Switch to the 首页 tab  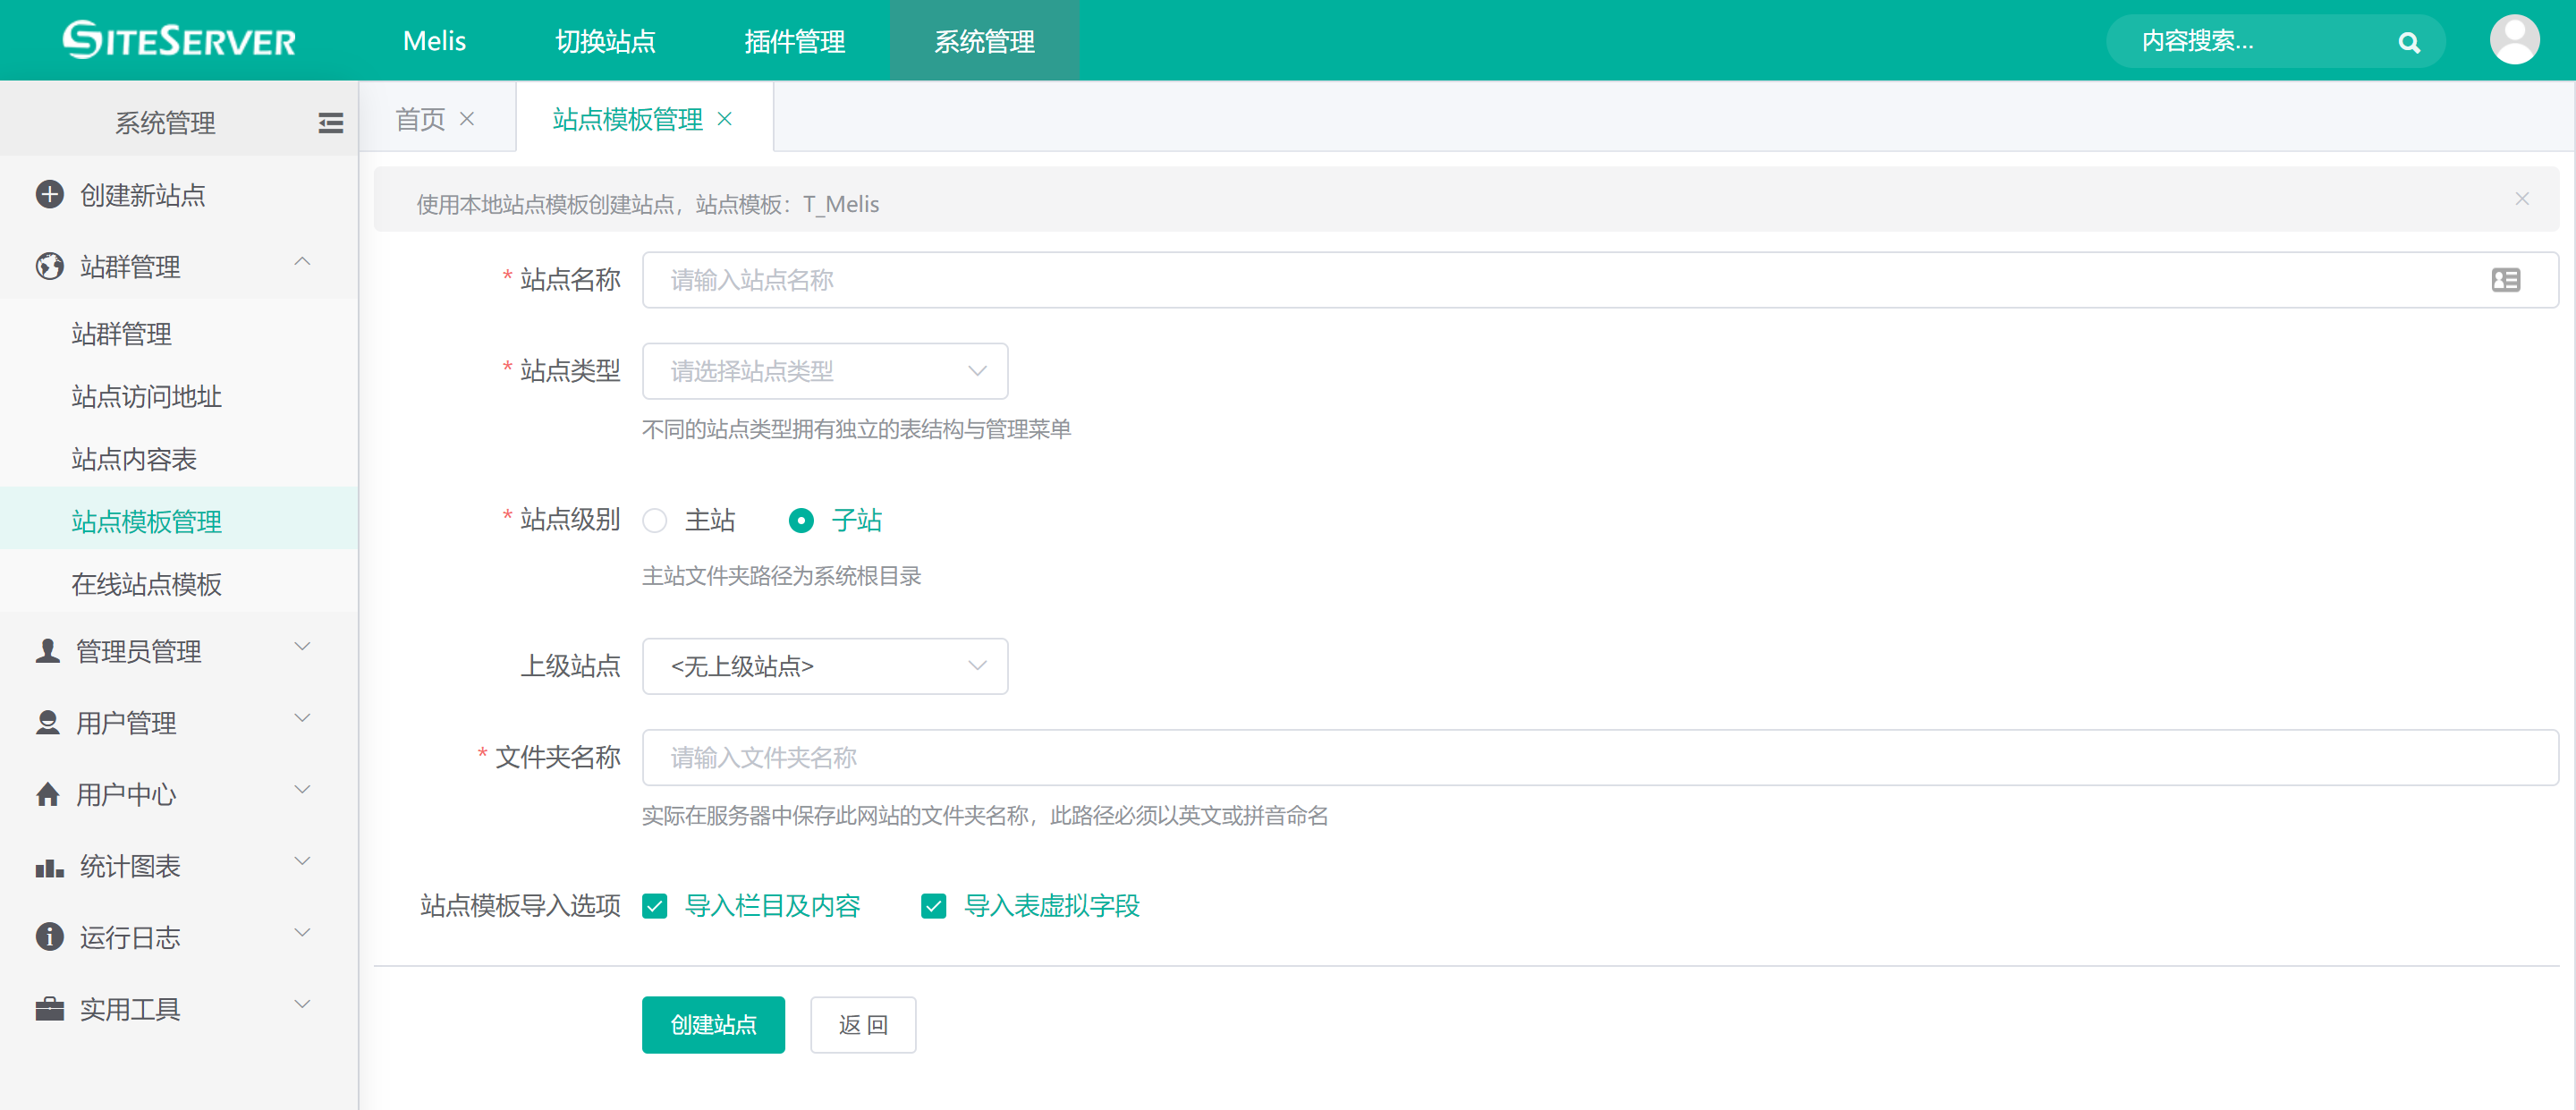pyautogui.click(x=420, y=119)
